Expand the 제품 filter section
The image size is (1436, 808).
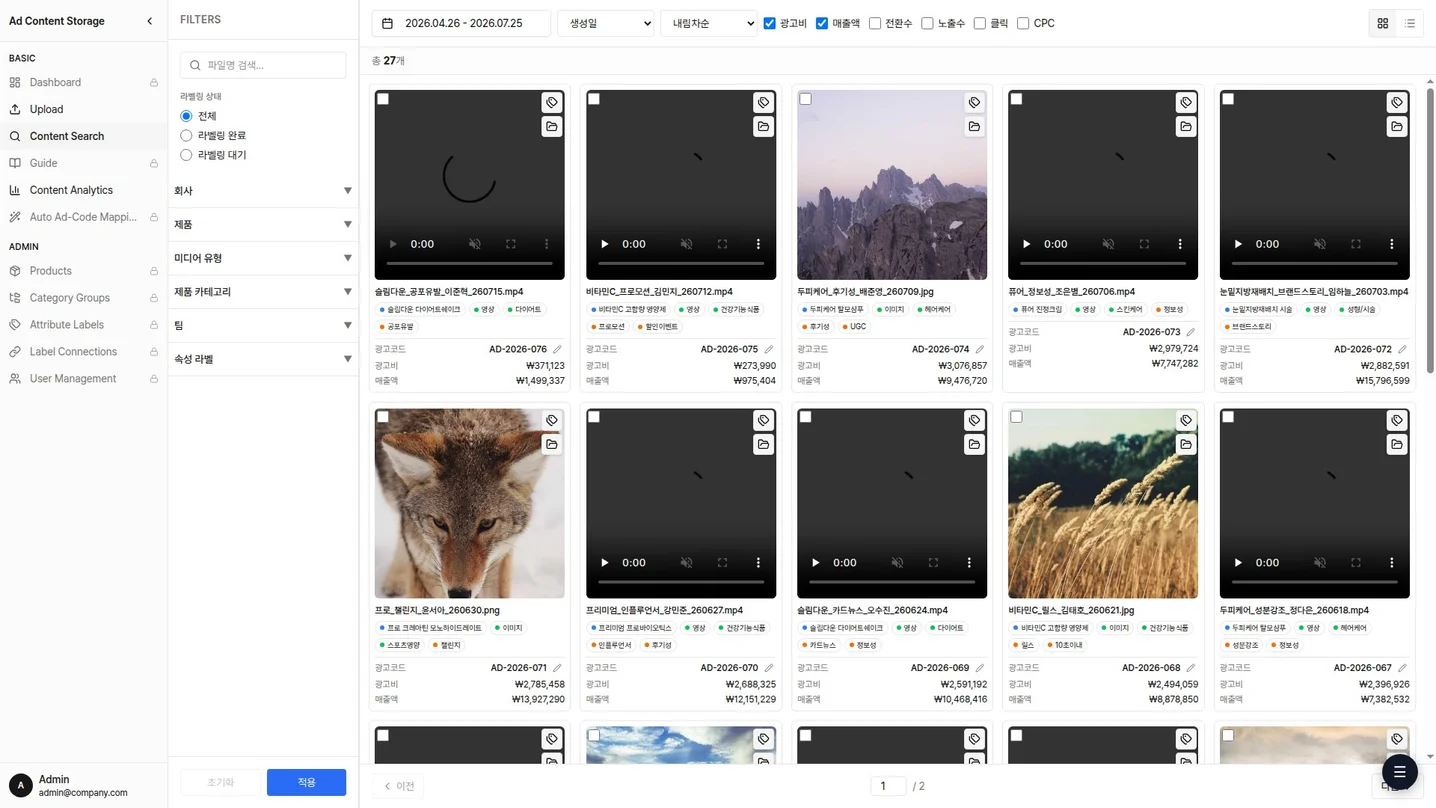coord(263,224)
